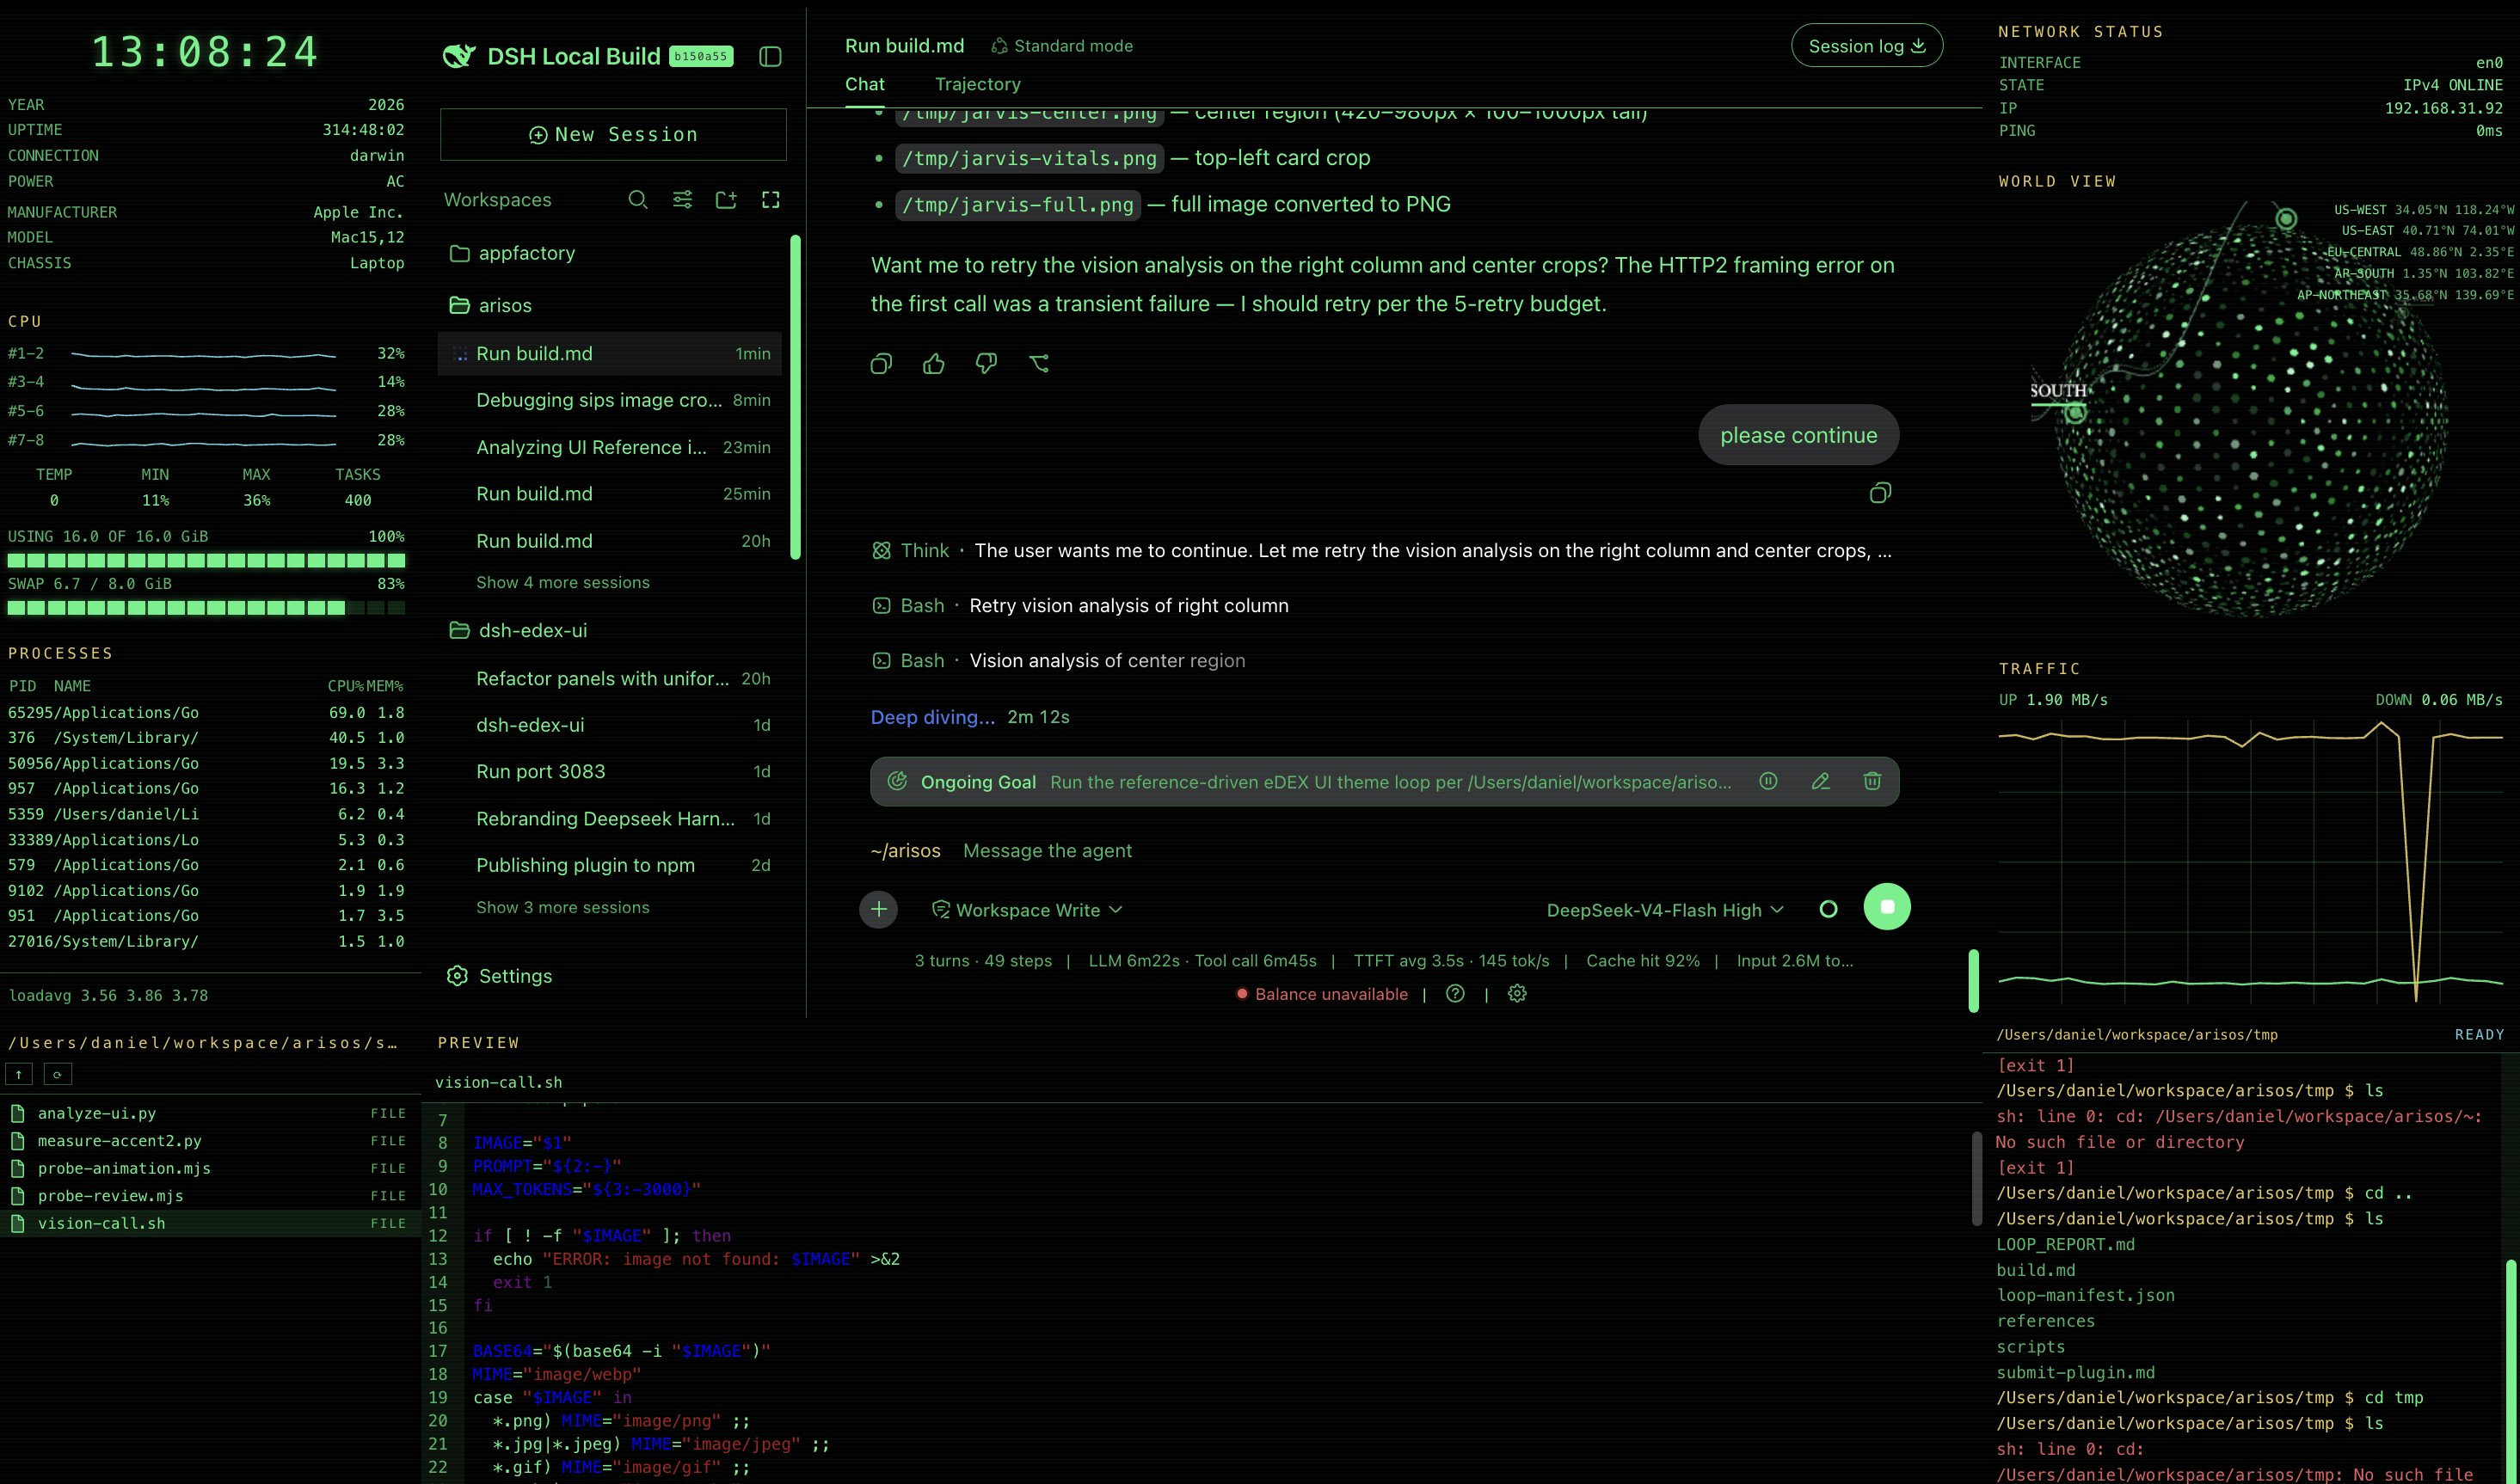Image resolution: width=2520 pixels, height=1484 pixels.
Task: Open workspace filter sliders icon
Action: [682, 200]
